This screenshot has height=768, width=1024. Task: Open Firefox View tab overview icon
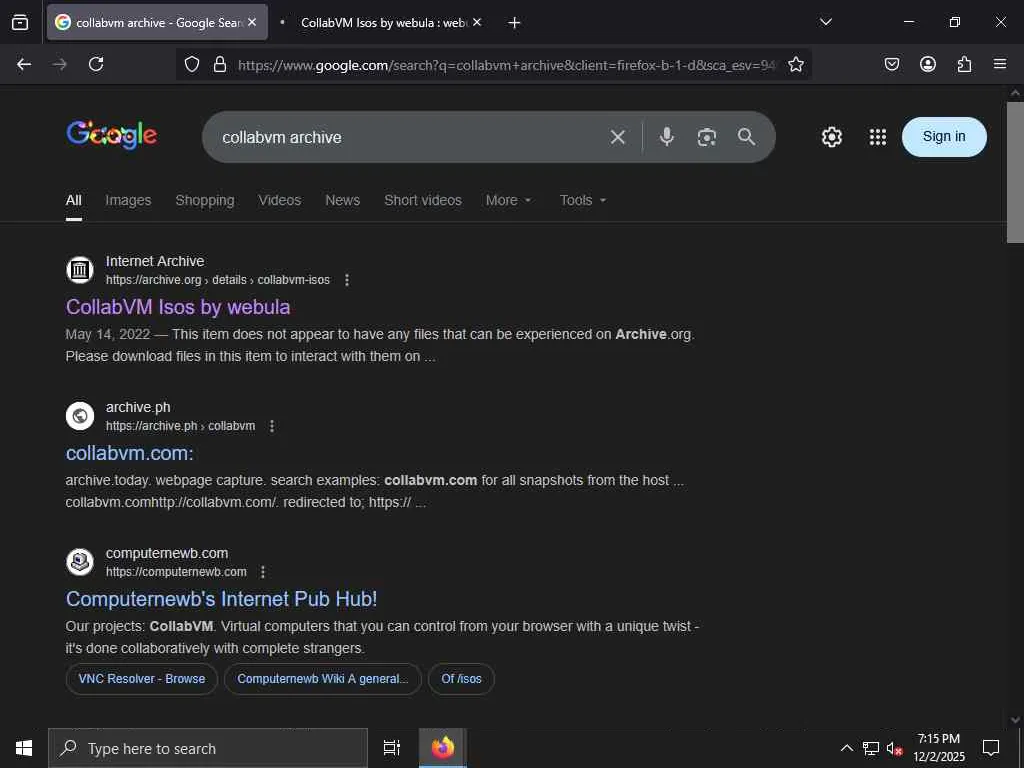pyautogui.click(x=20, y=22)
